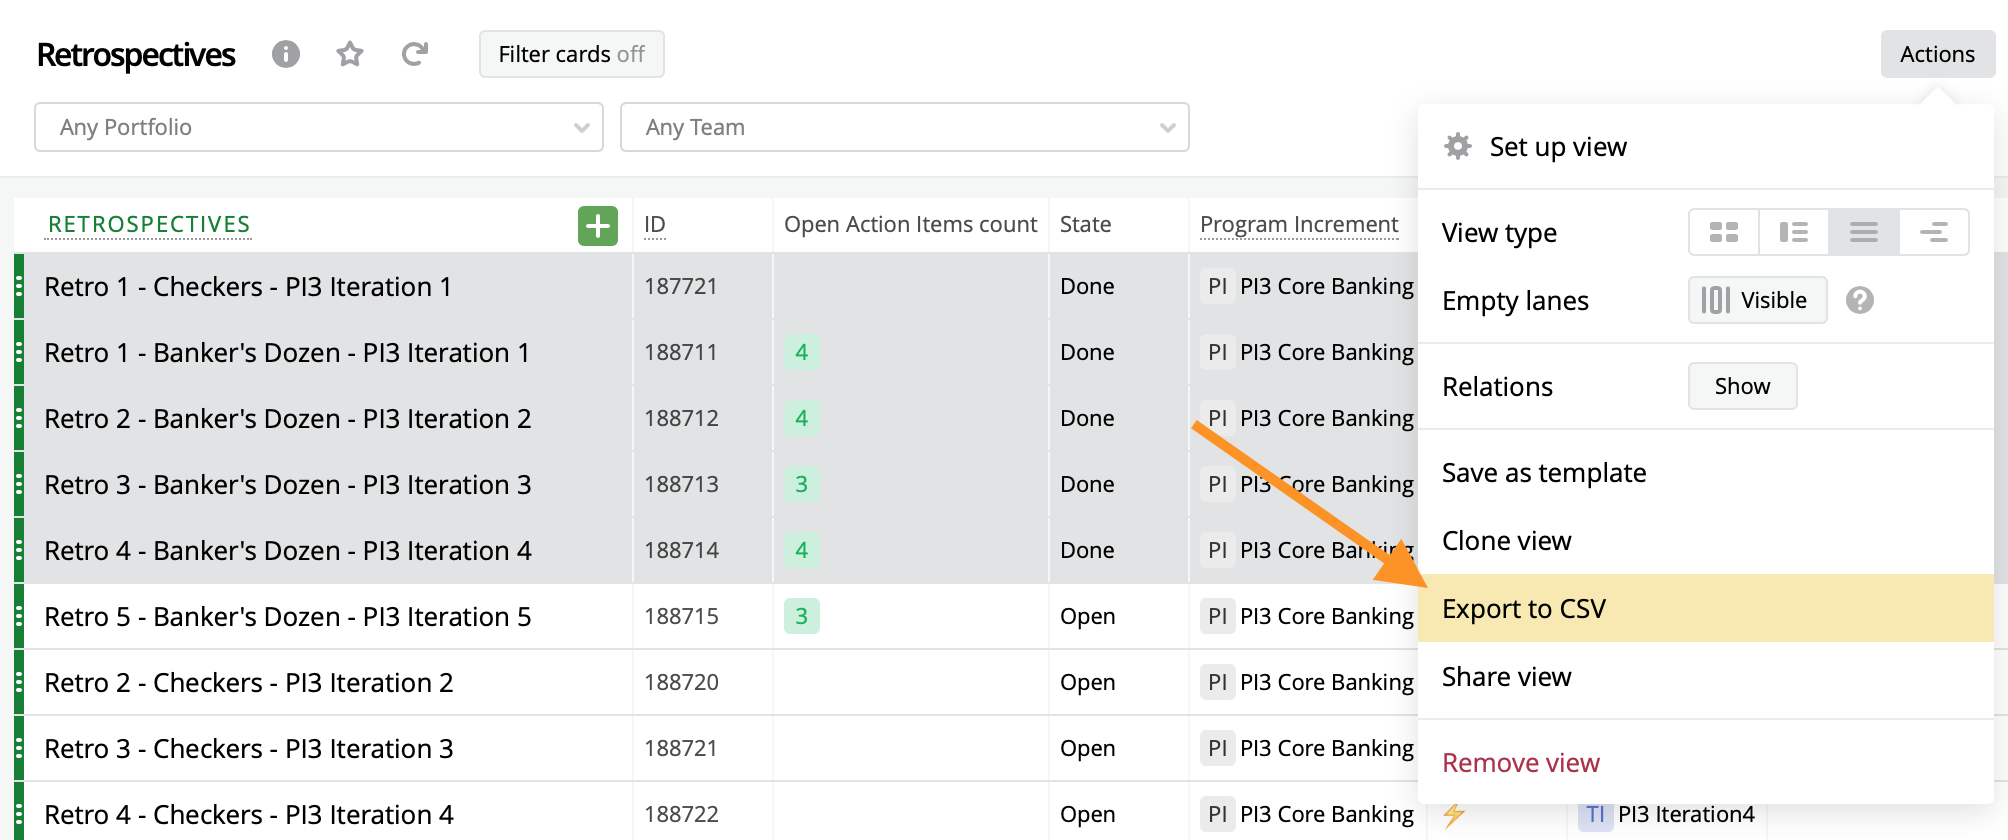Viewport: 2008px width, 840px height.
Task: Click the Empty lanes help question mark
Action: tap(1860, 300)
